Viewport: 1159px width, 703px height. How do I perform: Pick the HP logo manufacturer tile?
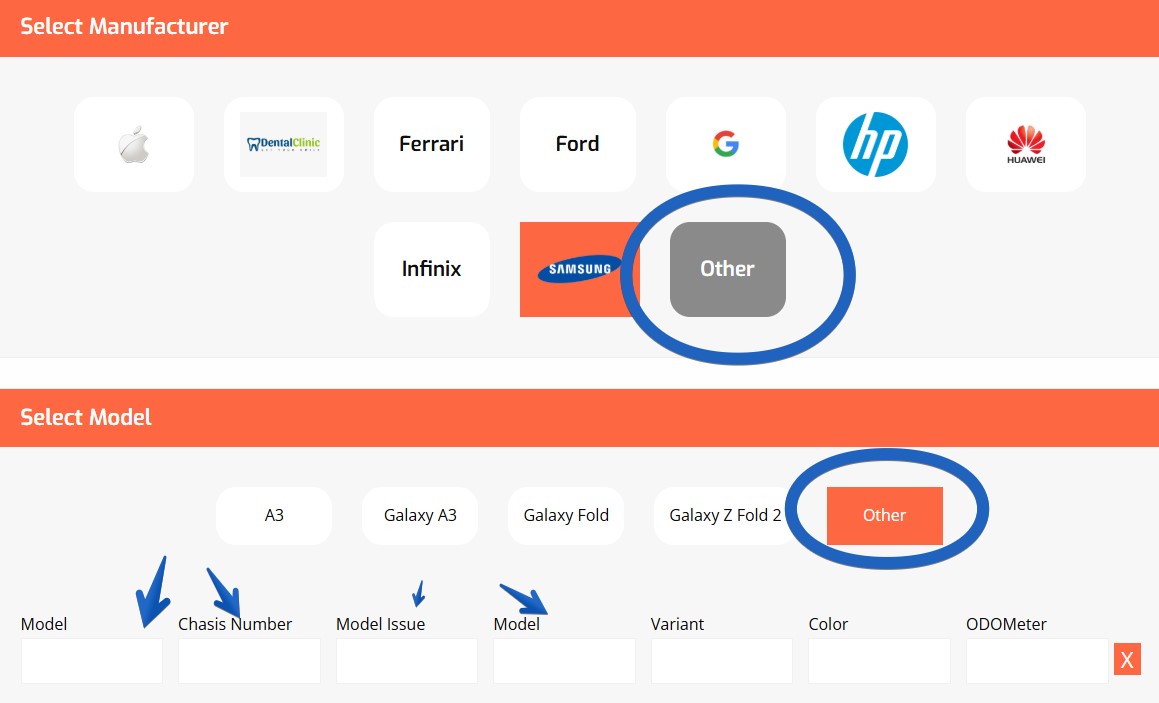click(x=875, y=144)
